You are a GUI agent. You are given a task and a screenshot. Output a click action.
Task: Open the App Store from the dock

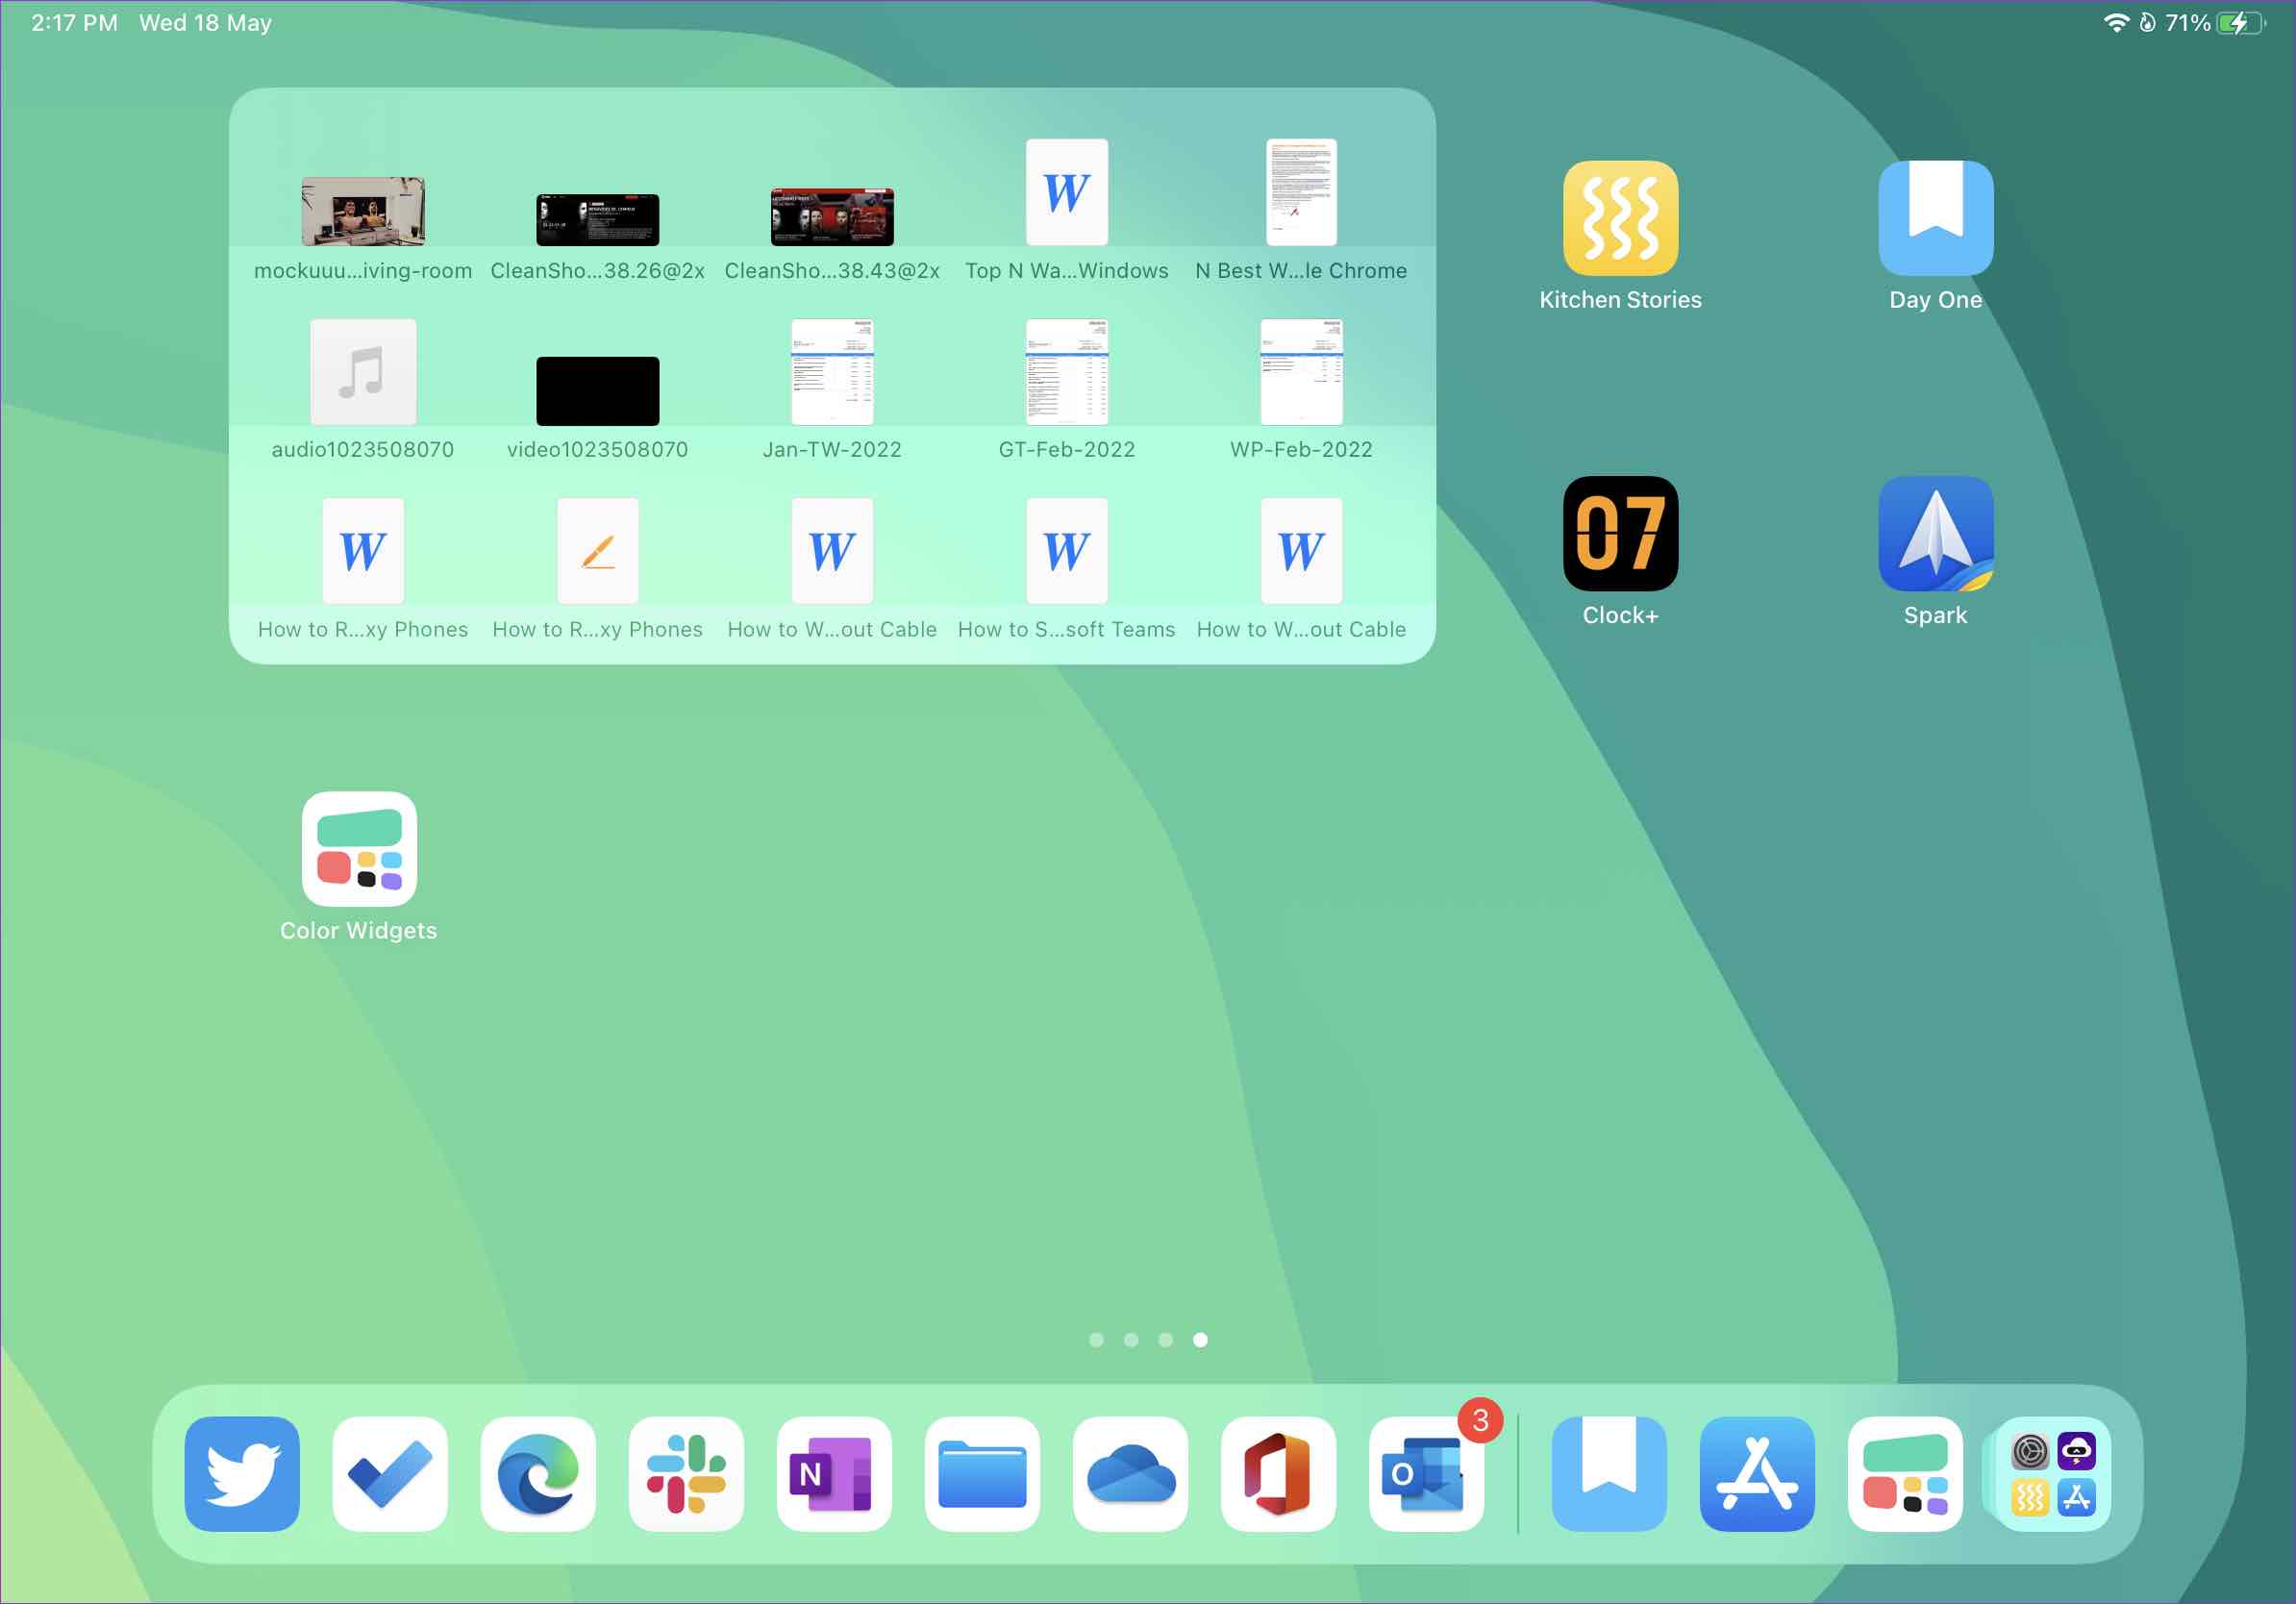(x=1757, y=1472)
